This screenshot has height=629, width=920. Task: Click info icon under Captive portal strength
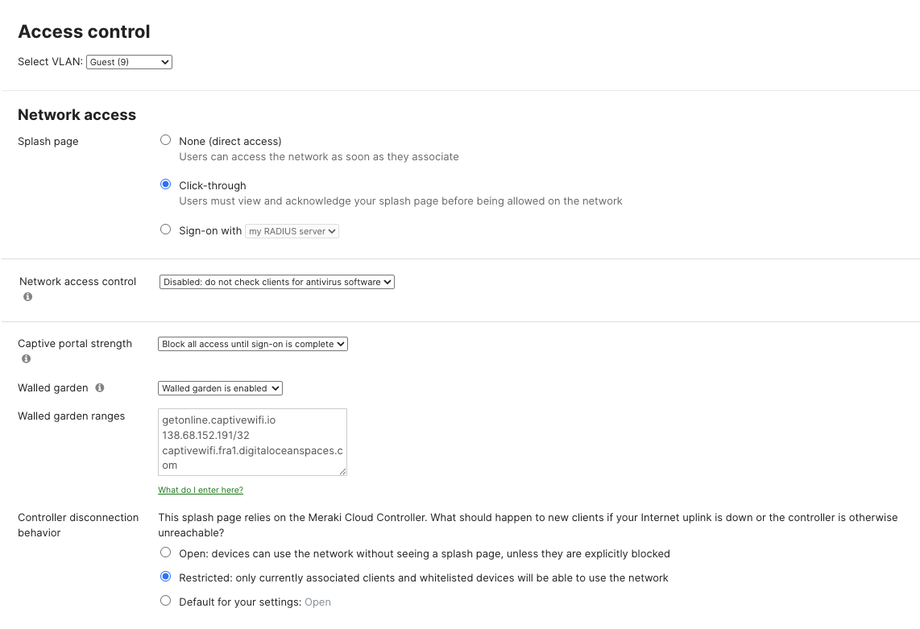26,359
